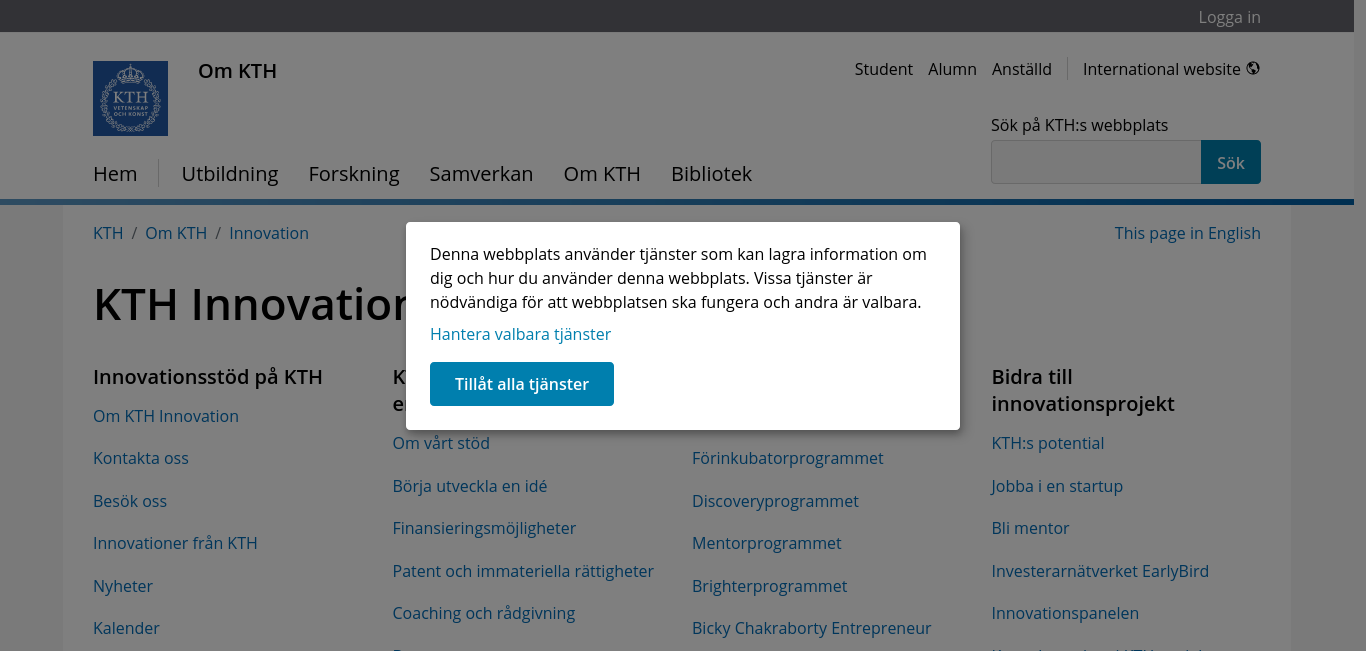
Task: Open Kalender link
Action: [x=126, y=628]
